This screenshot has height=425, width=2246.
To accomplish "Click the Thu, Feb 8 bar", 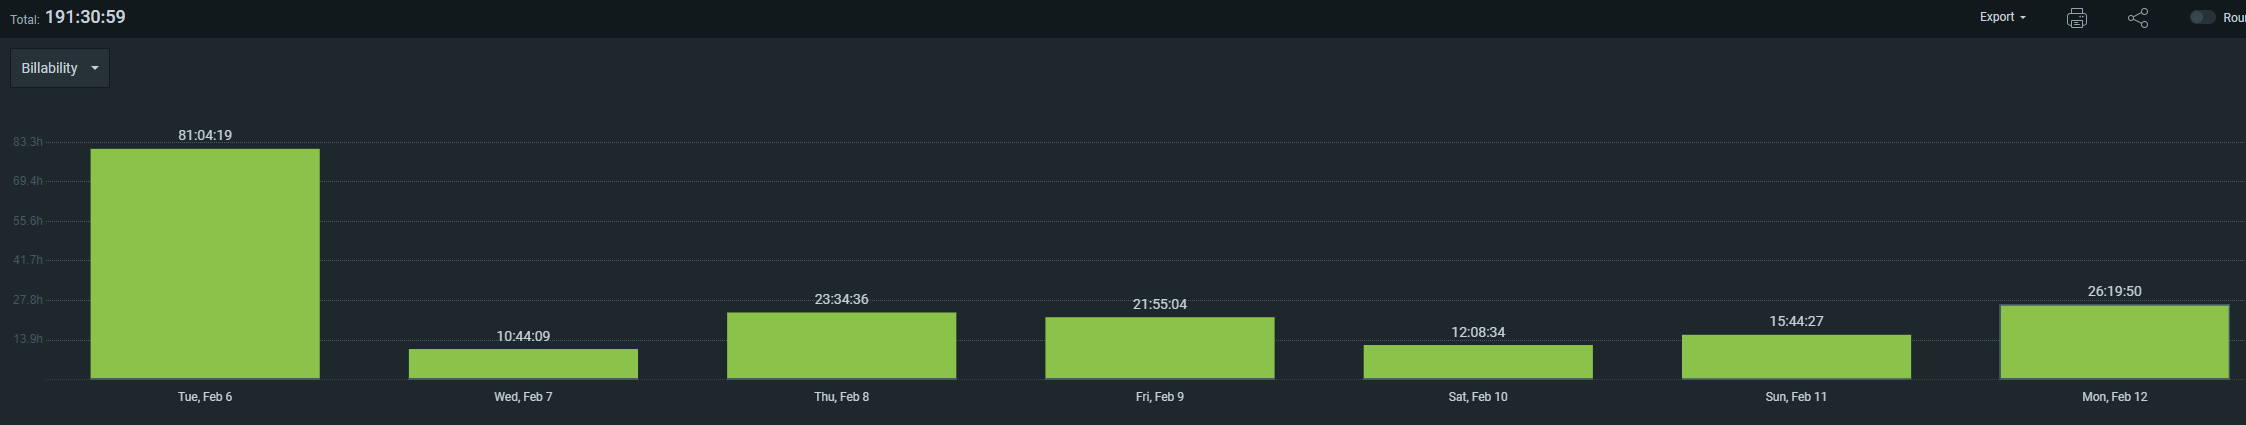I will tap(841, 345).
